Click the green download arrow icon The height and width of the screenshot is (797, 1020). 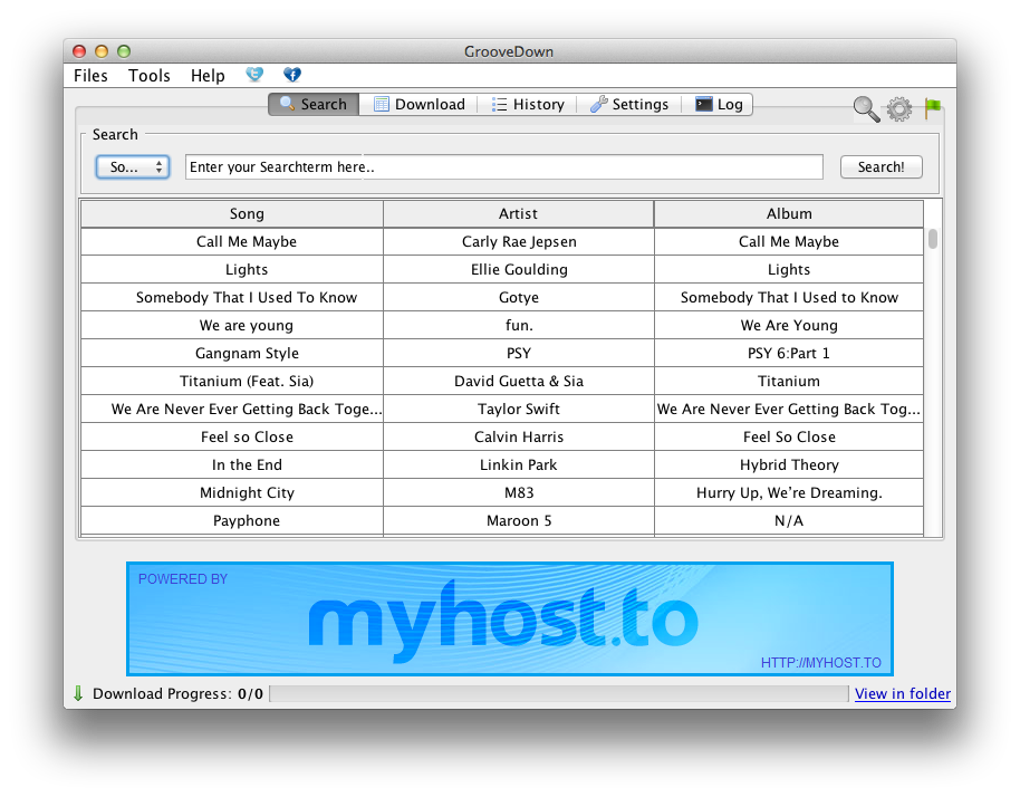tap(78, 693)
